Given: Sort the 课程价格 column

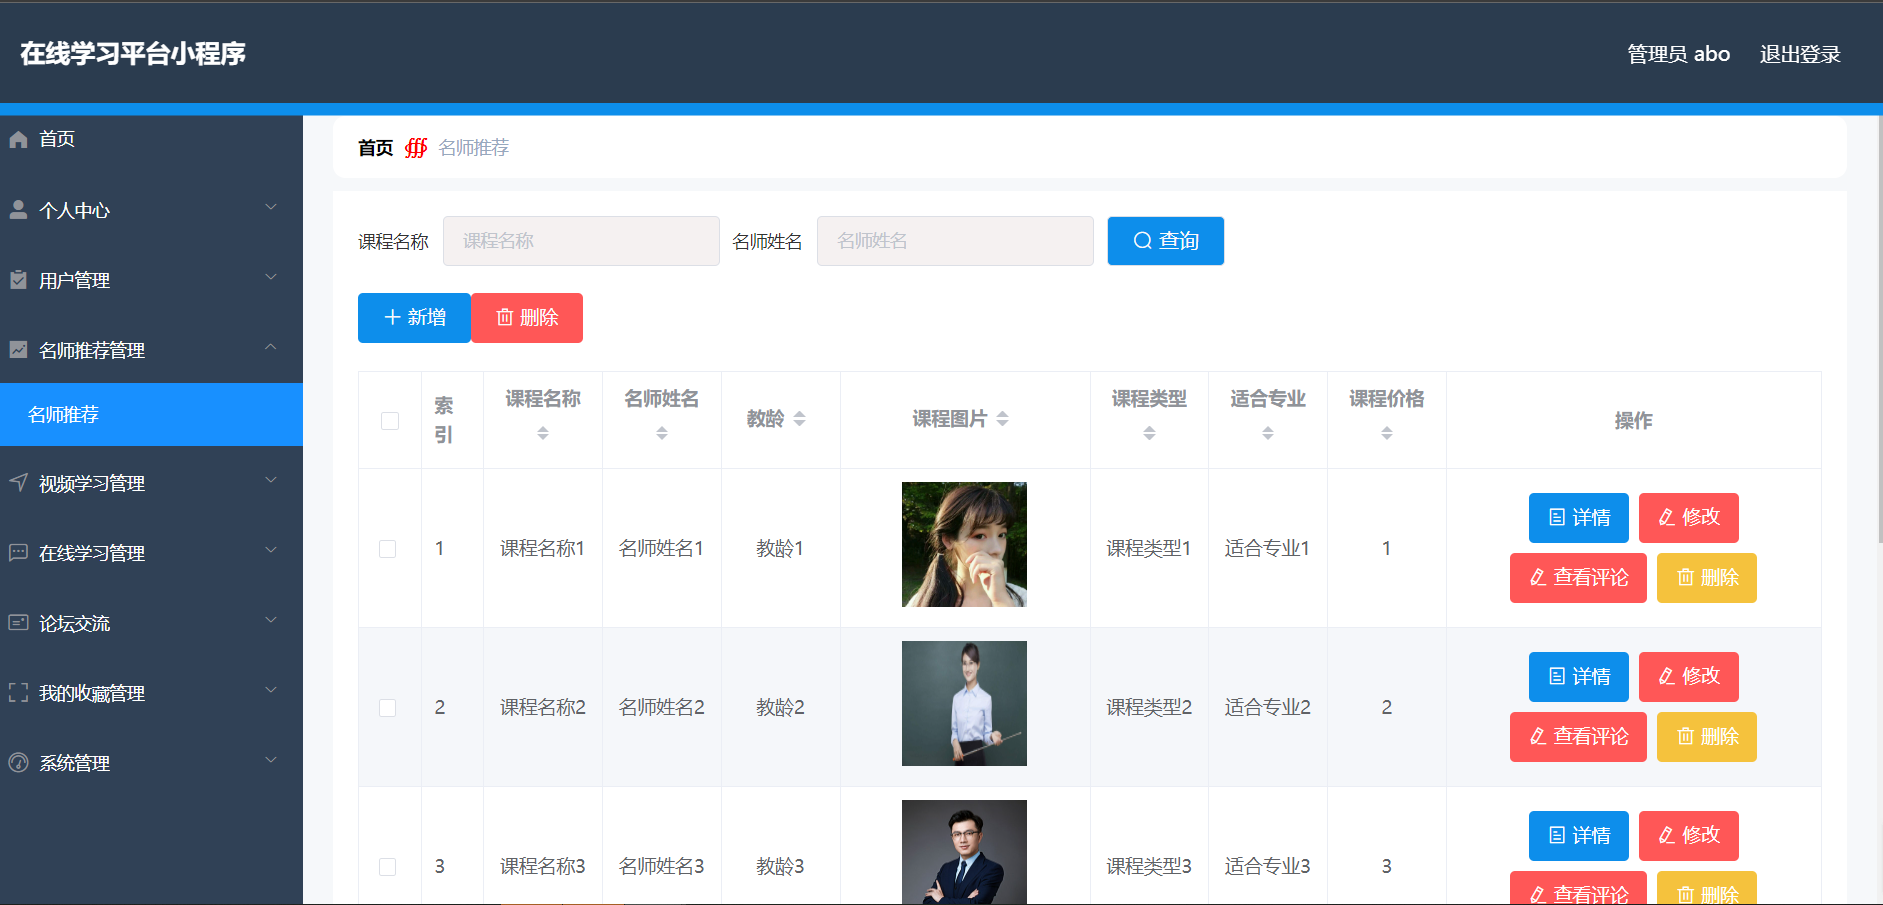Looking at the screenshot, I should [1386, 433].
